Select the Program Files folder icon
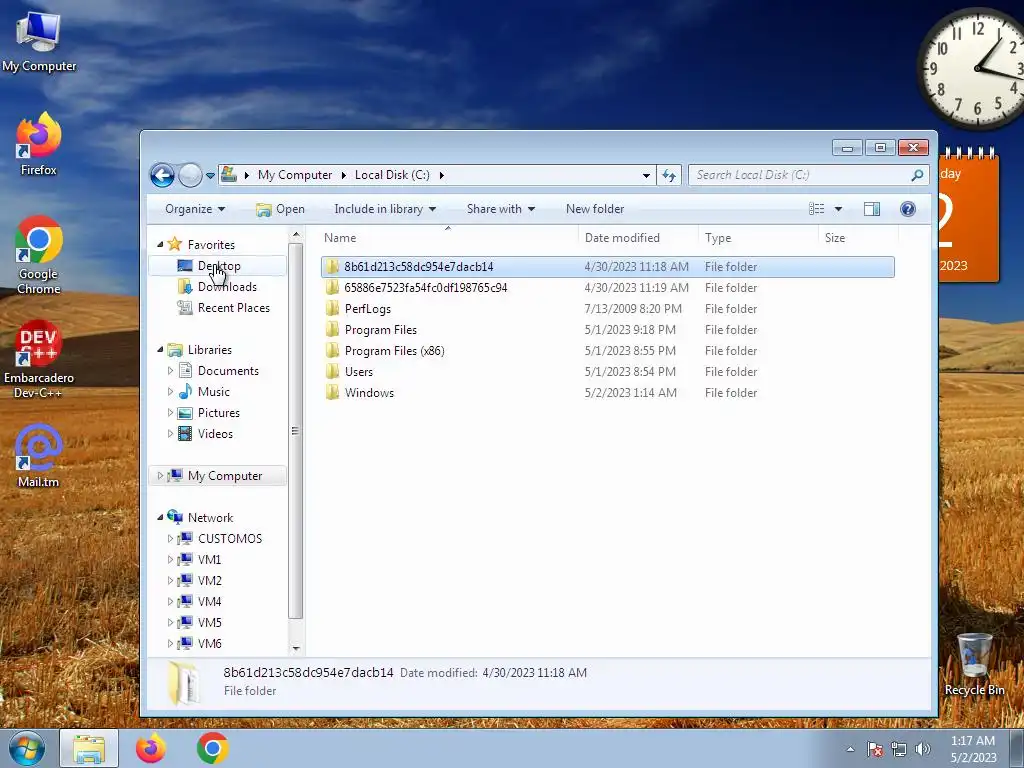 (332, 330)
